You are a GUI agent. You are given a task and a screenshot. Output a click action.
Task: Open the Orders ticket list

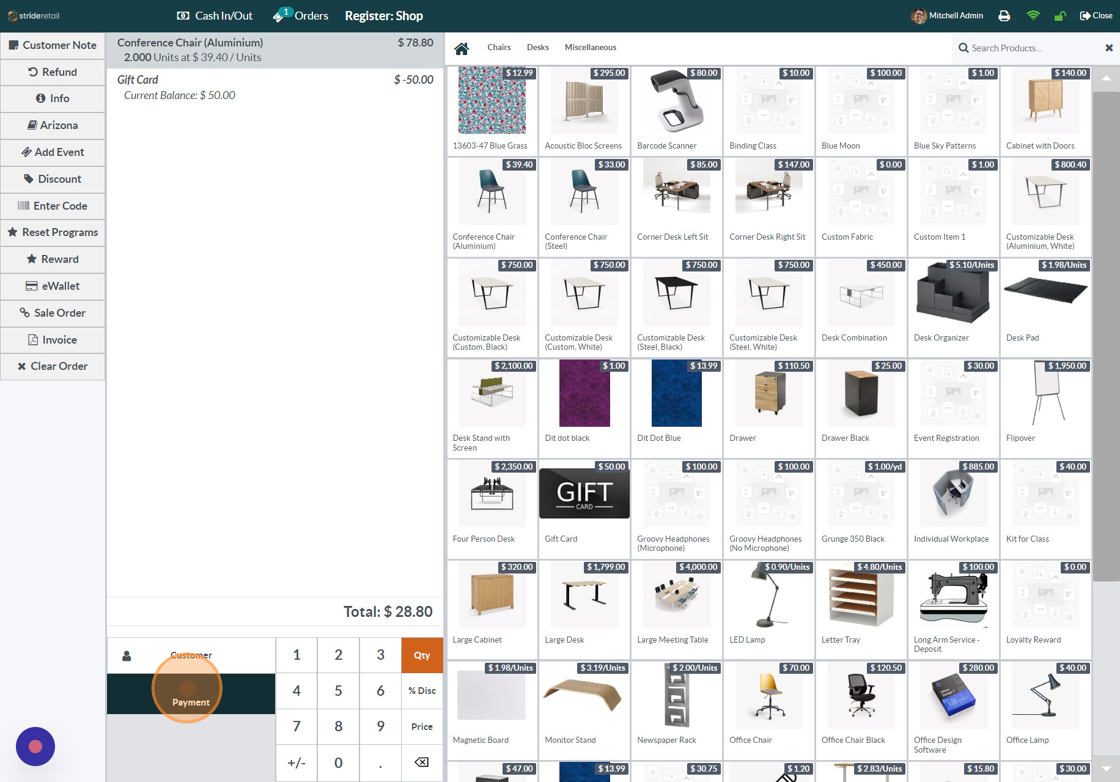(x=300, y=16)
